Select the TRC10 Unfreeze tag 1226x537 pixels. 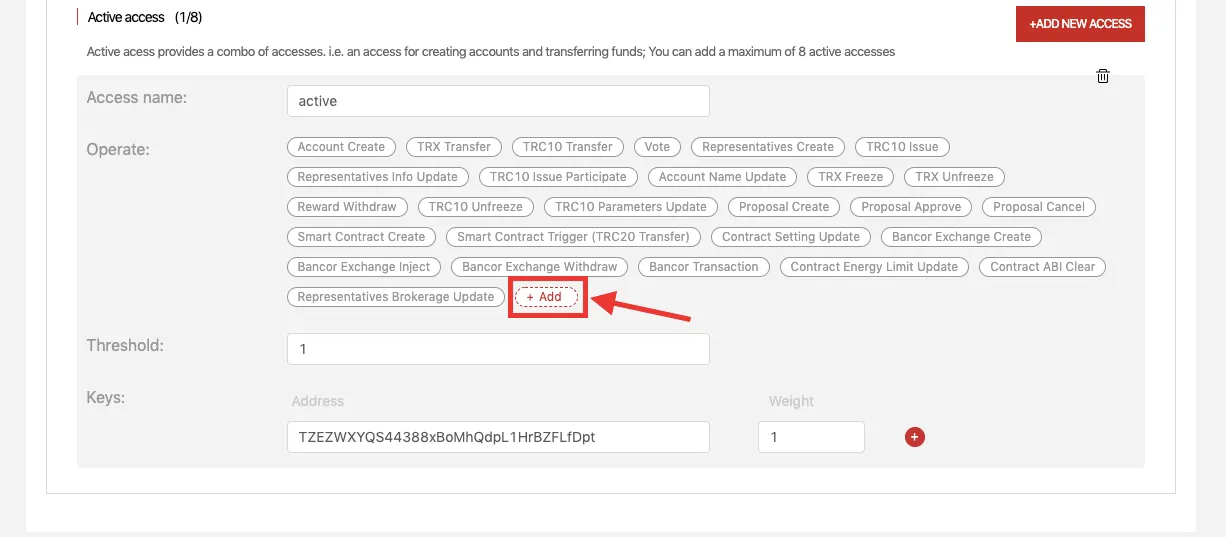tap(476, 207)
